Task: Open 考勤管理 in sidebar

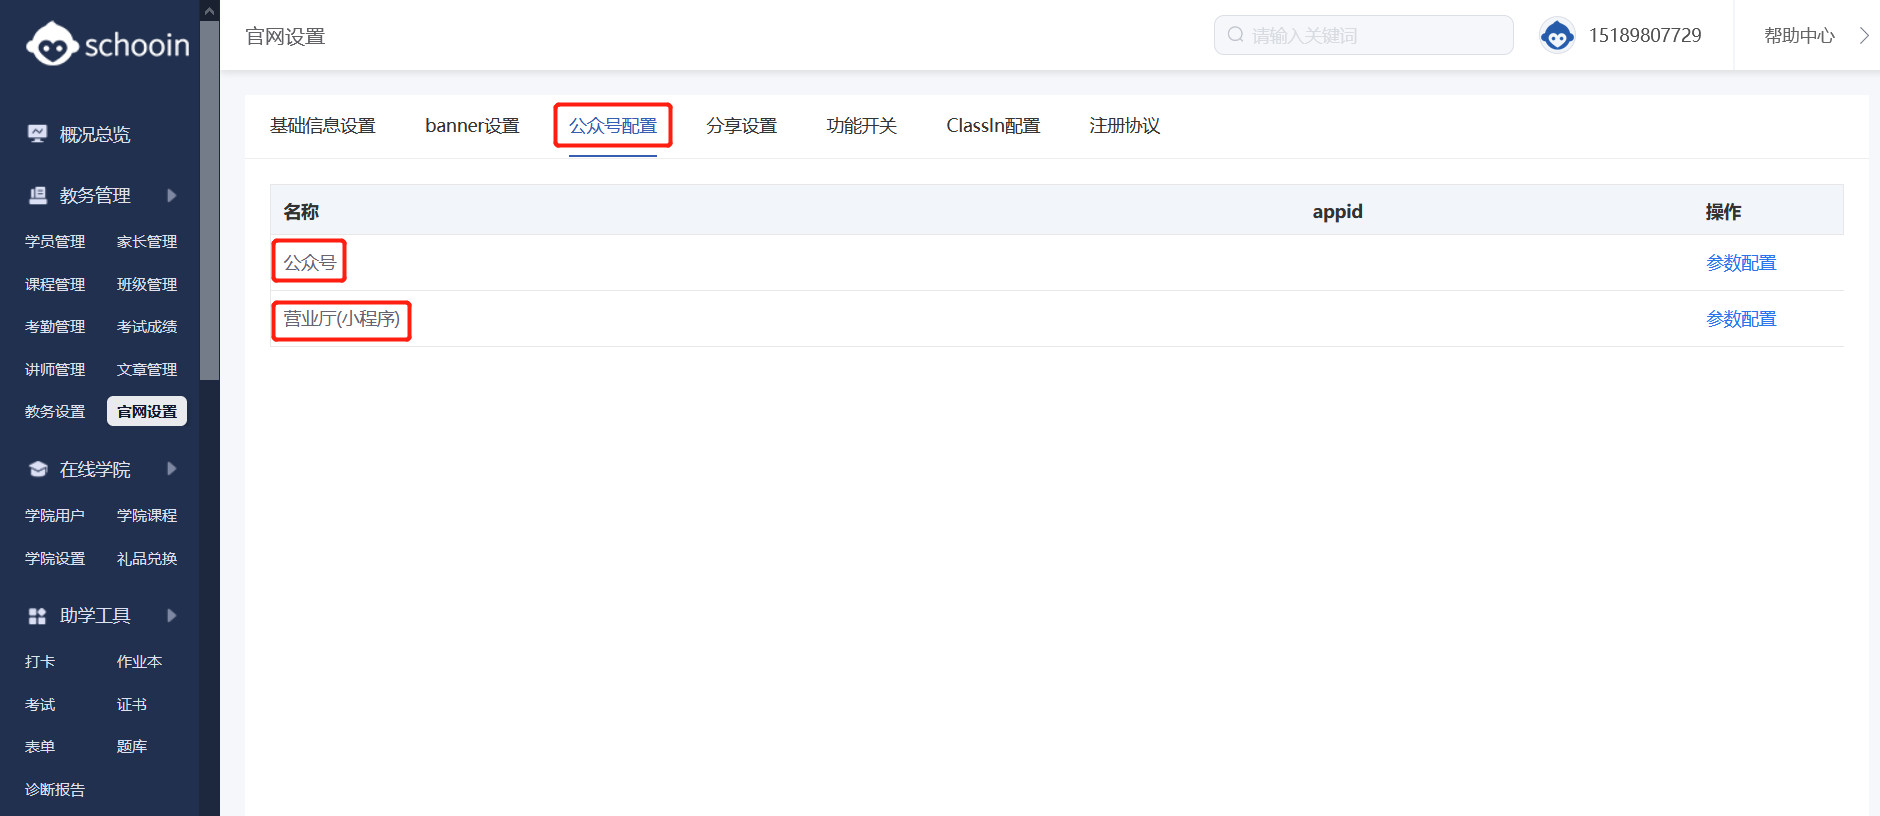Action: (55, 327)
